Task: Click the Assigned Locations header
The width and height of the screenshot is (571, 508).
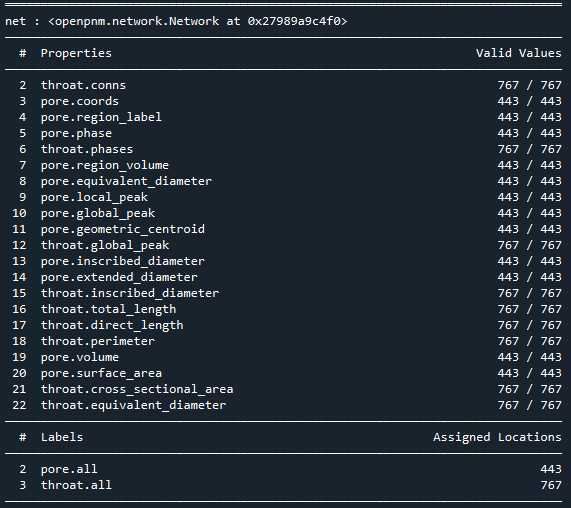Action: [497, 437]
